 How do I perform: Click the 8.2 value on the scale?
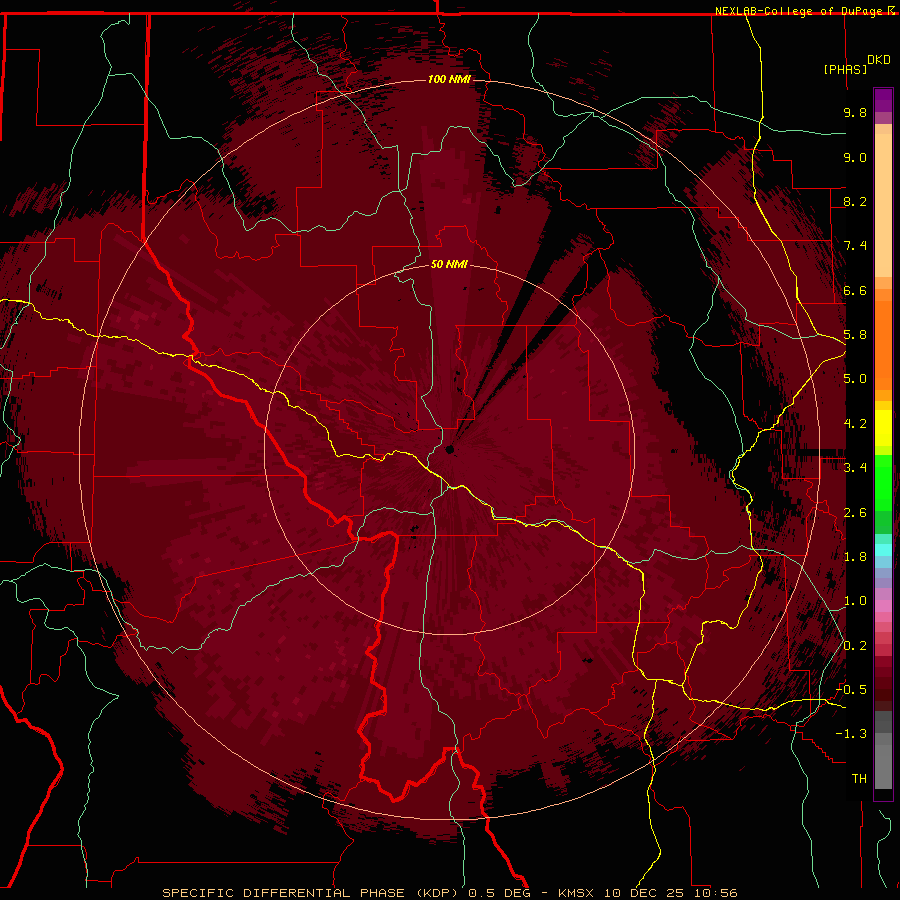coord(855,201)
